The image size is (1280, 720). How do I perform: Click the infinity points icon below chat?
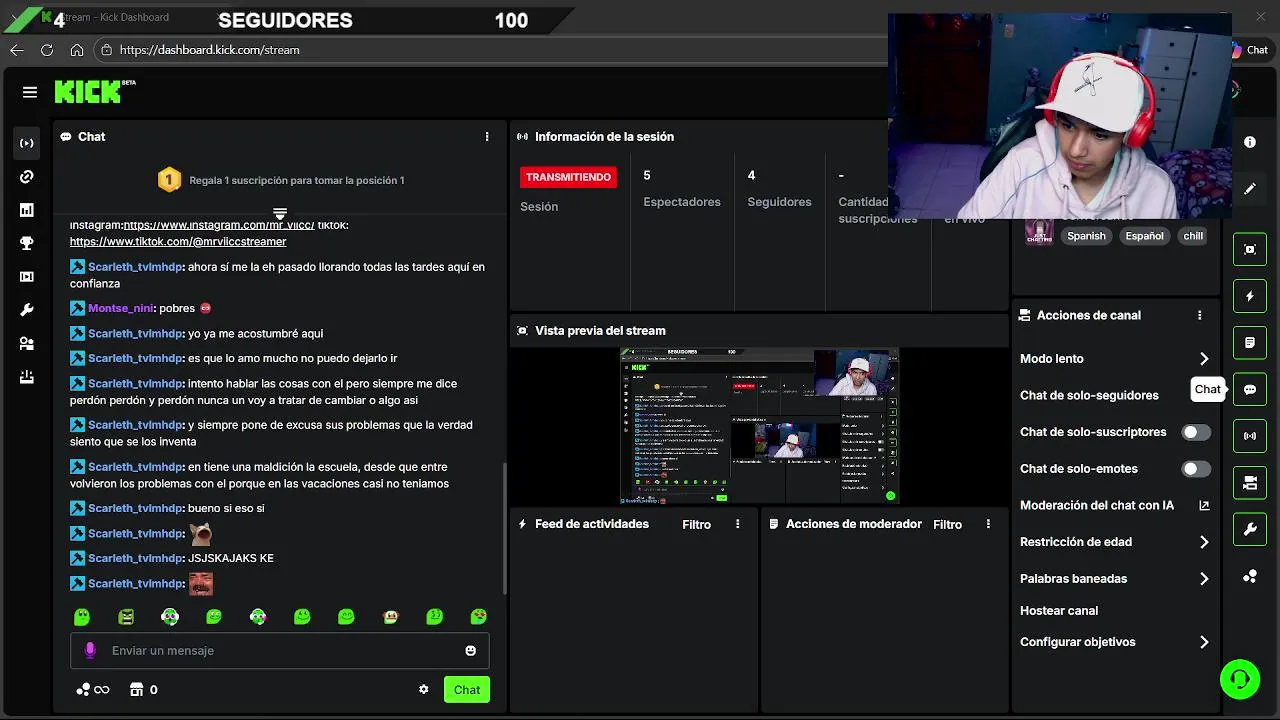[93, 690]
